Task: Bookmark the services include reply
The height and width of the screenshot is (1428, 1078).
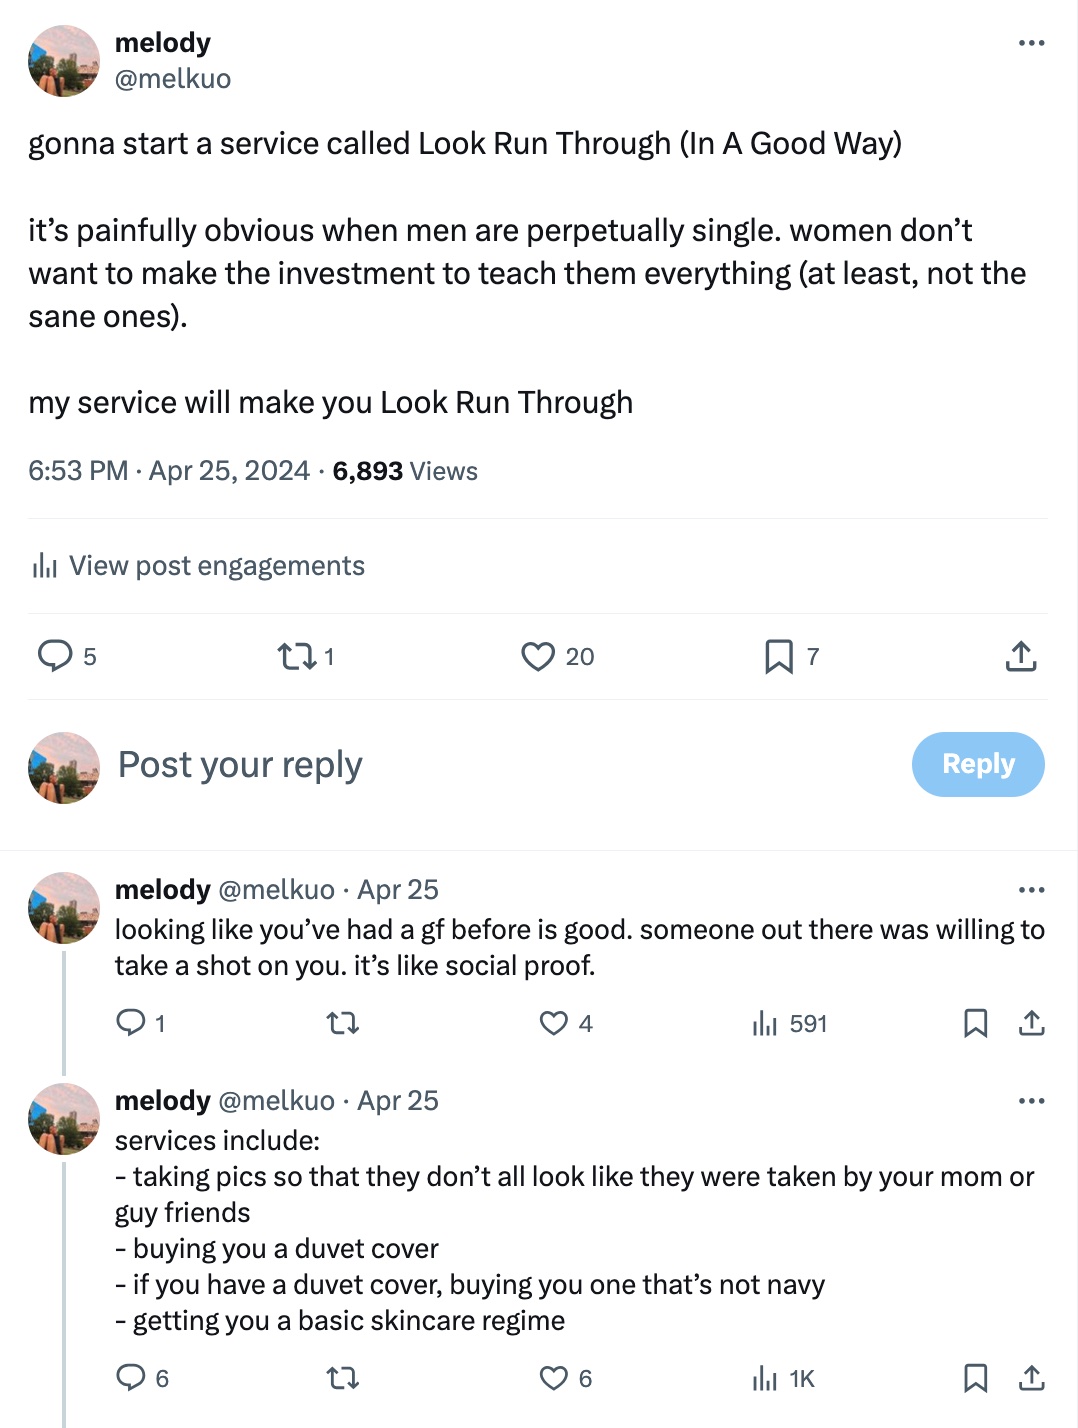Action: coord(975,1378)
